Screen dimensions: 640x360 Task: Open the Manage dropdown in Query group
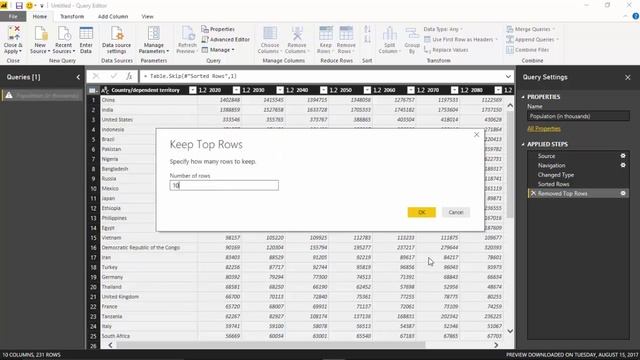[x=218, y=50]
